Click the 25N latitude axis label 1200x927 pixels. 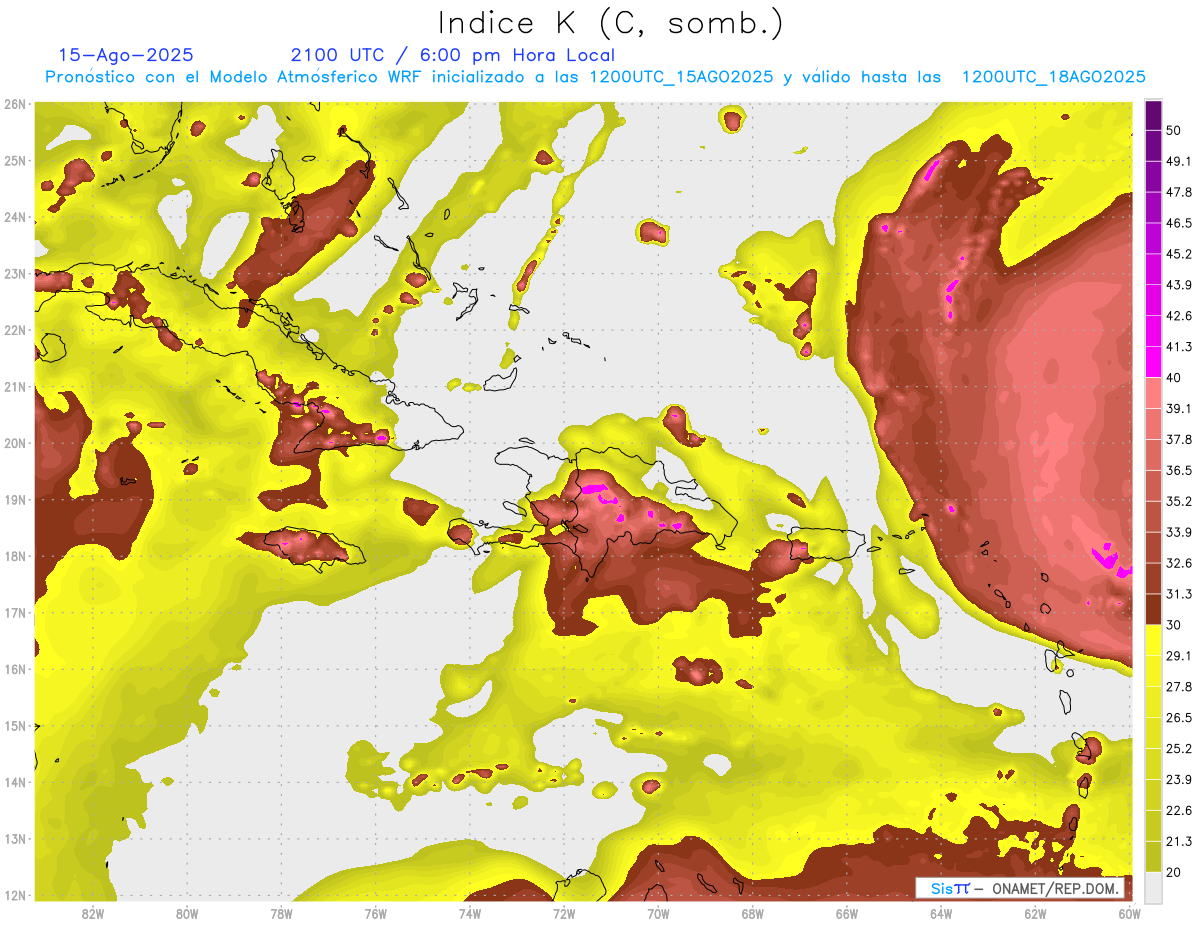[x=15, y=161]
